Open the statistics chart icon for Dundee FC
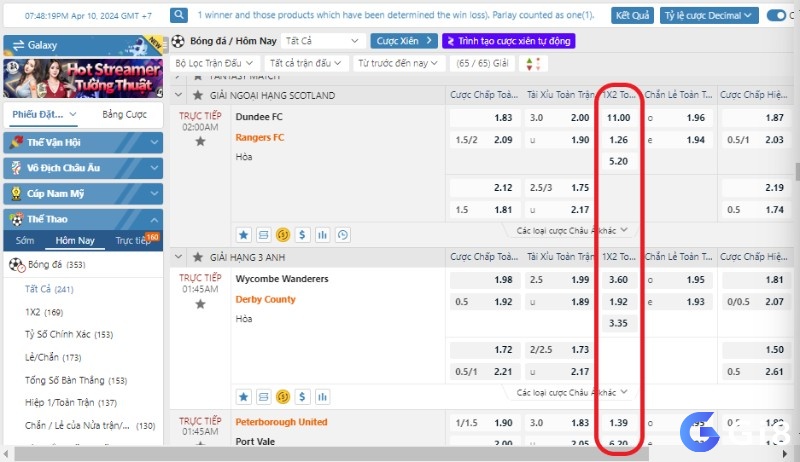Viewport: 800px width, 462px height. (x=322, y=235)
